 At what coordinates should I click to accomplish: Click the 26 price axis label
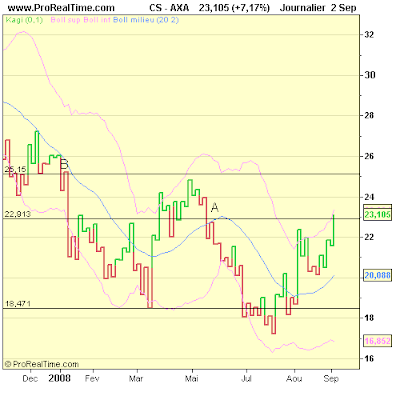point(369,156)
